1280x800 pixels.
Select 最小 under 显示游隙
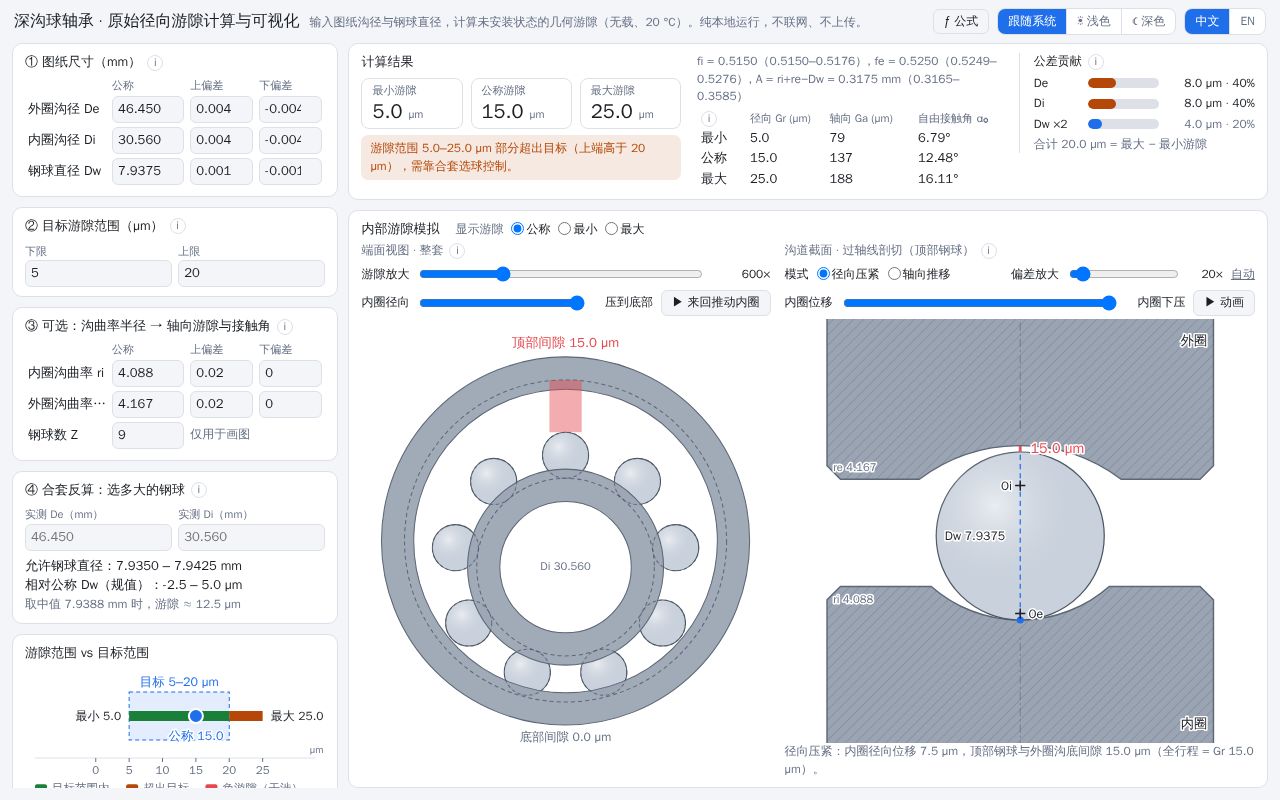578,229
